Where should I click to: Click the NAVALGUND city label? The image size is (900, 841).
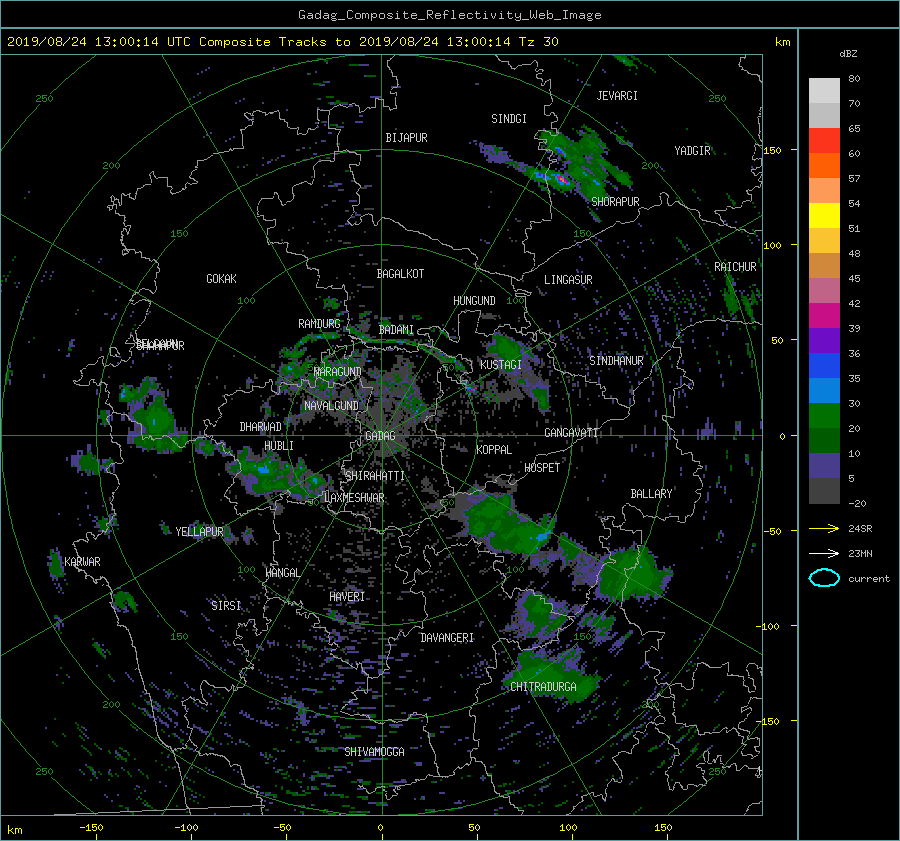point(331,406)
